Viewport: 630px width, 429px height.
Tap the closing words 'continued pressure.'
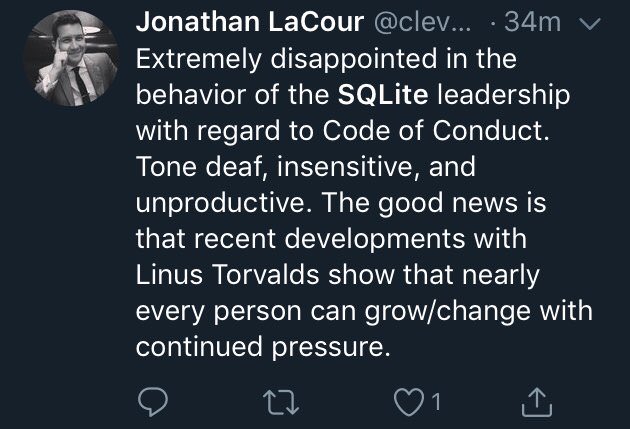pos(263,347)
